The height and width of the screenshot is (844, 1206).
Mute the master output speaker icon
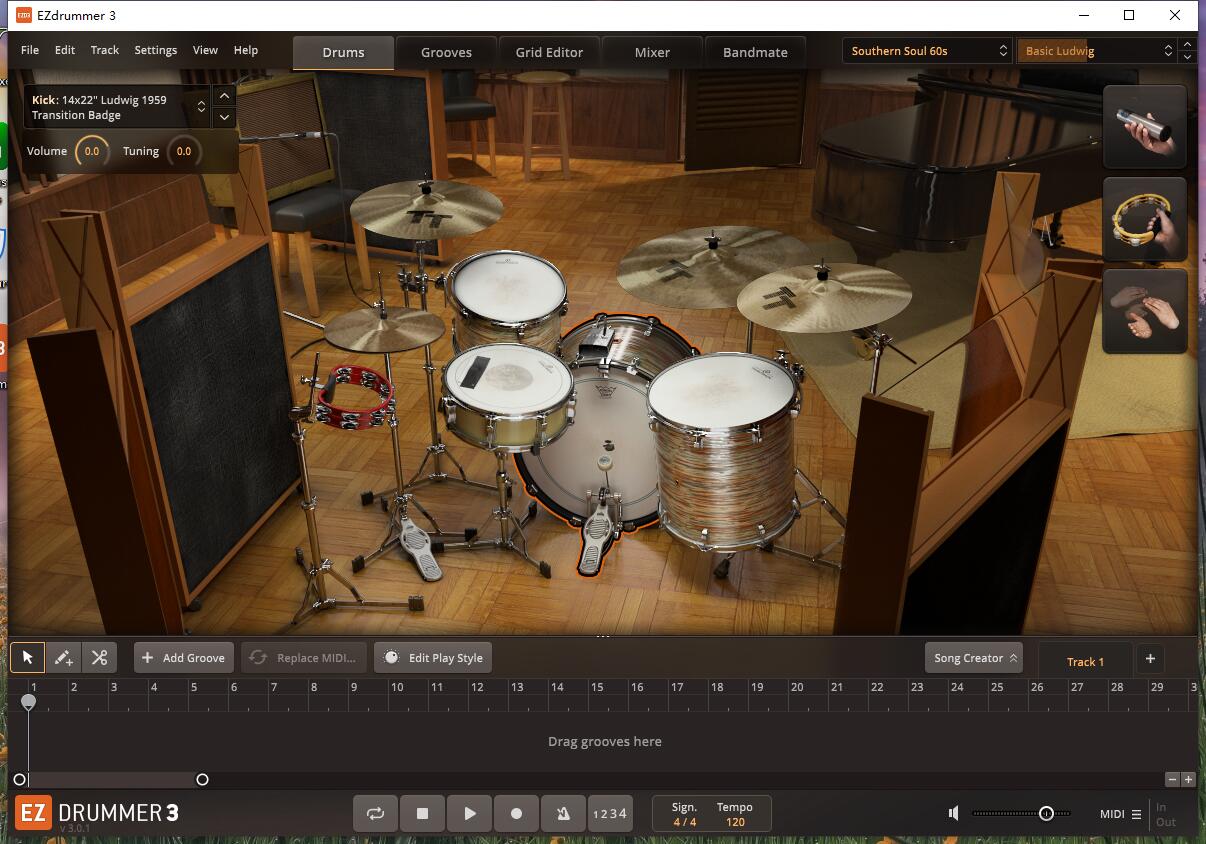[954, 813]
